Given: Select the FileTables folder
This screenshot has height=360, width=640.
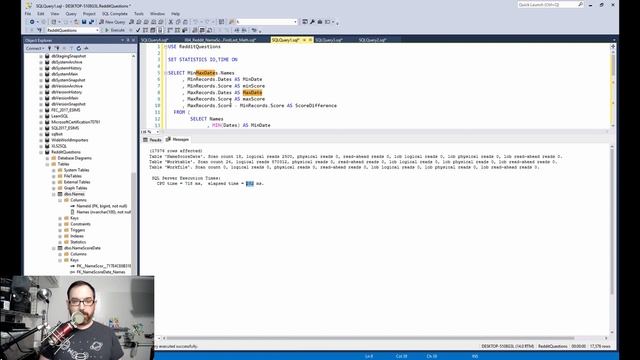Looking at the screenshot, I should coord(73,176).
